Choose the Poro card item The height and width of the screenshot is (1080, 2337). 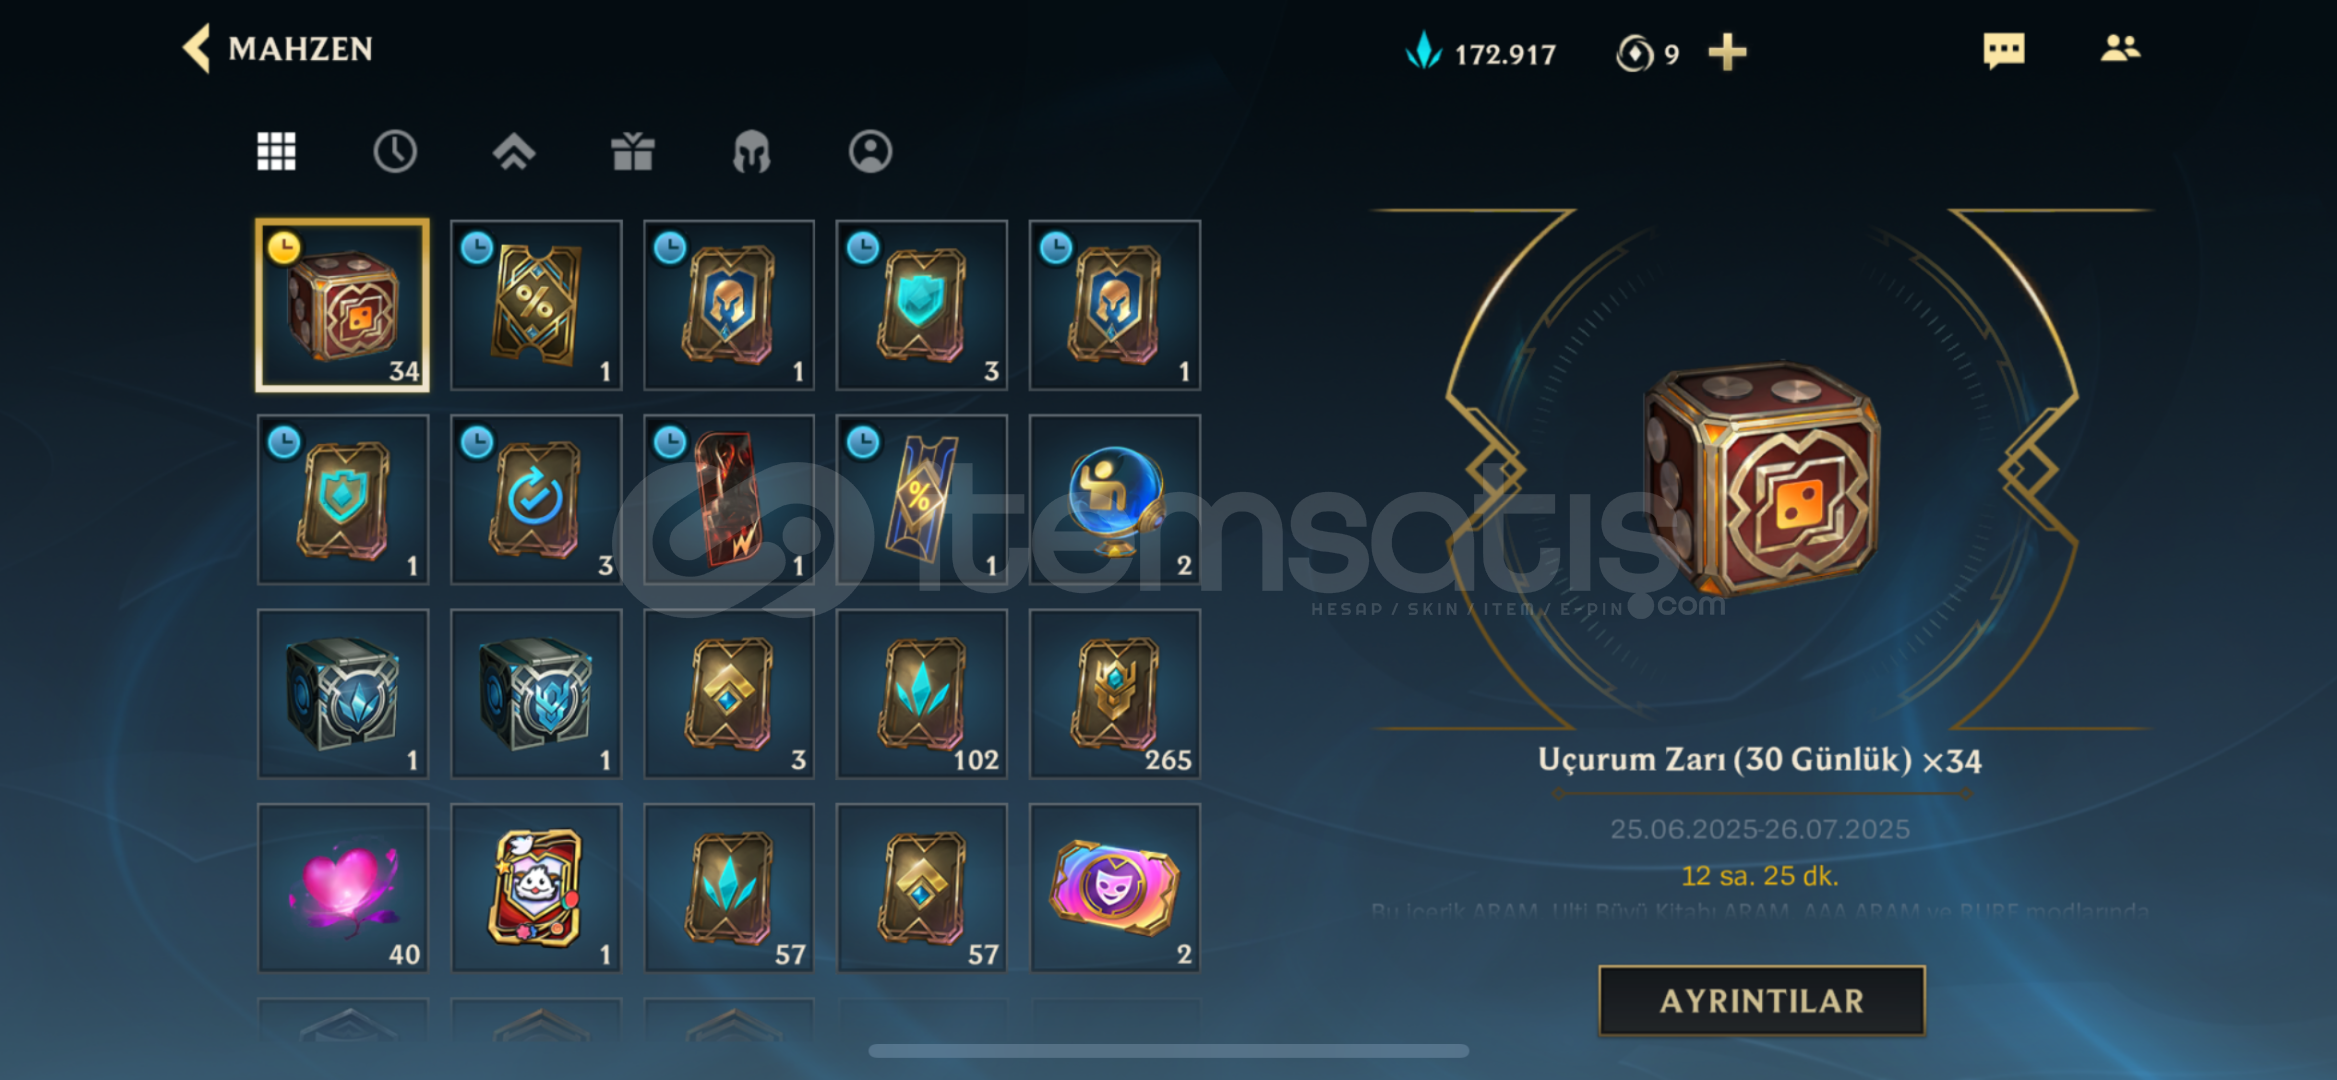pyautogui.click(x=536, y=888)
